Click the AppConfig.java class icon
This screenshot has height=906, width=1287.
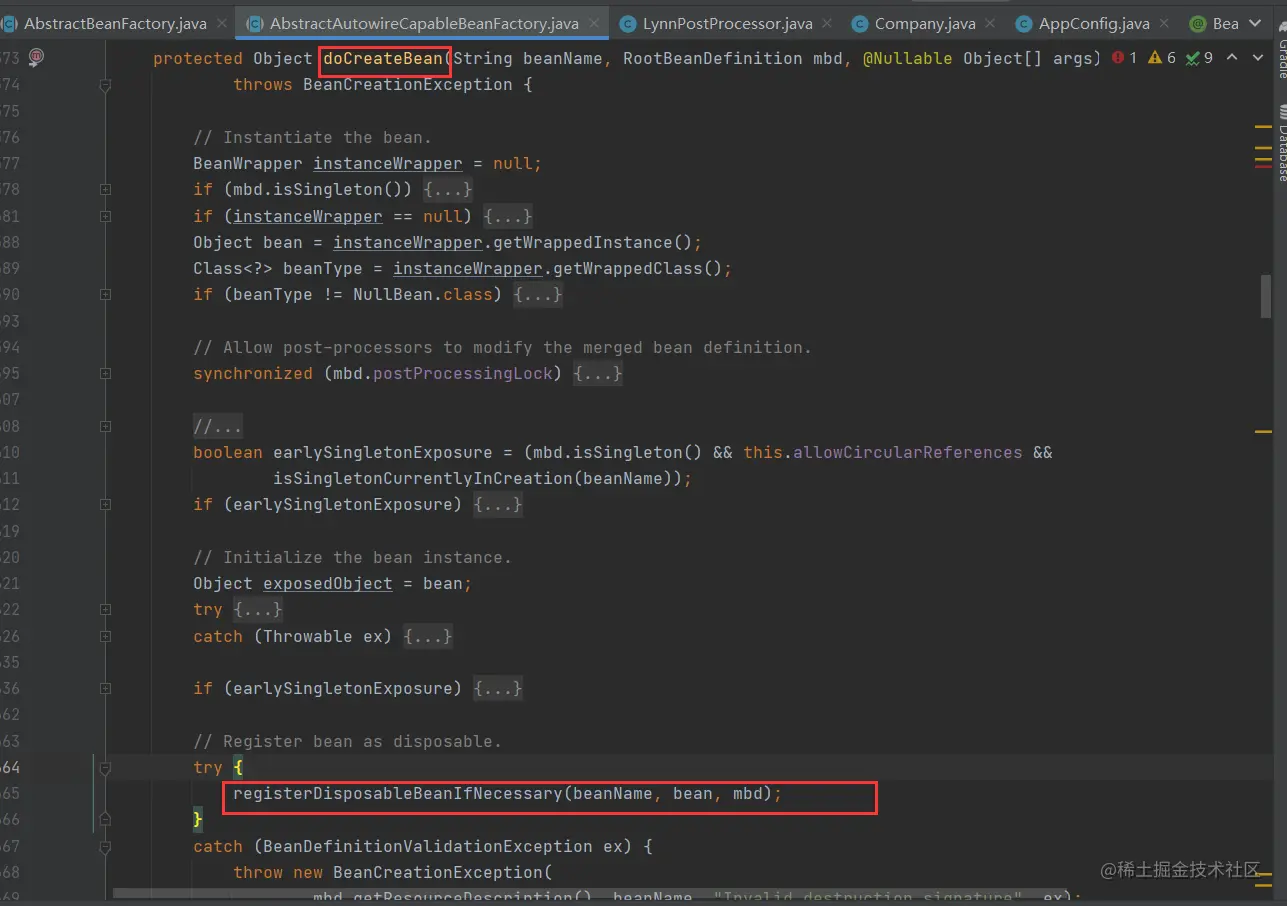tap(1023, 23)
